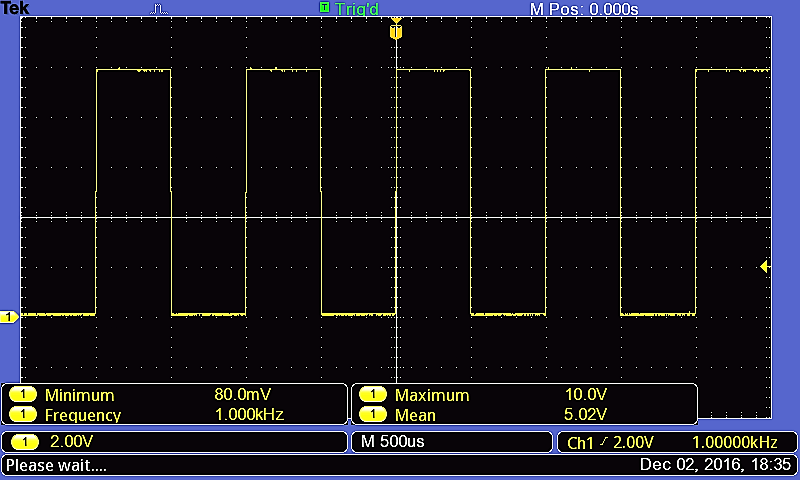This screenshot has height=480, width=800.
Task: Click the Mean measurement label
Action: [415, 415]
